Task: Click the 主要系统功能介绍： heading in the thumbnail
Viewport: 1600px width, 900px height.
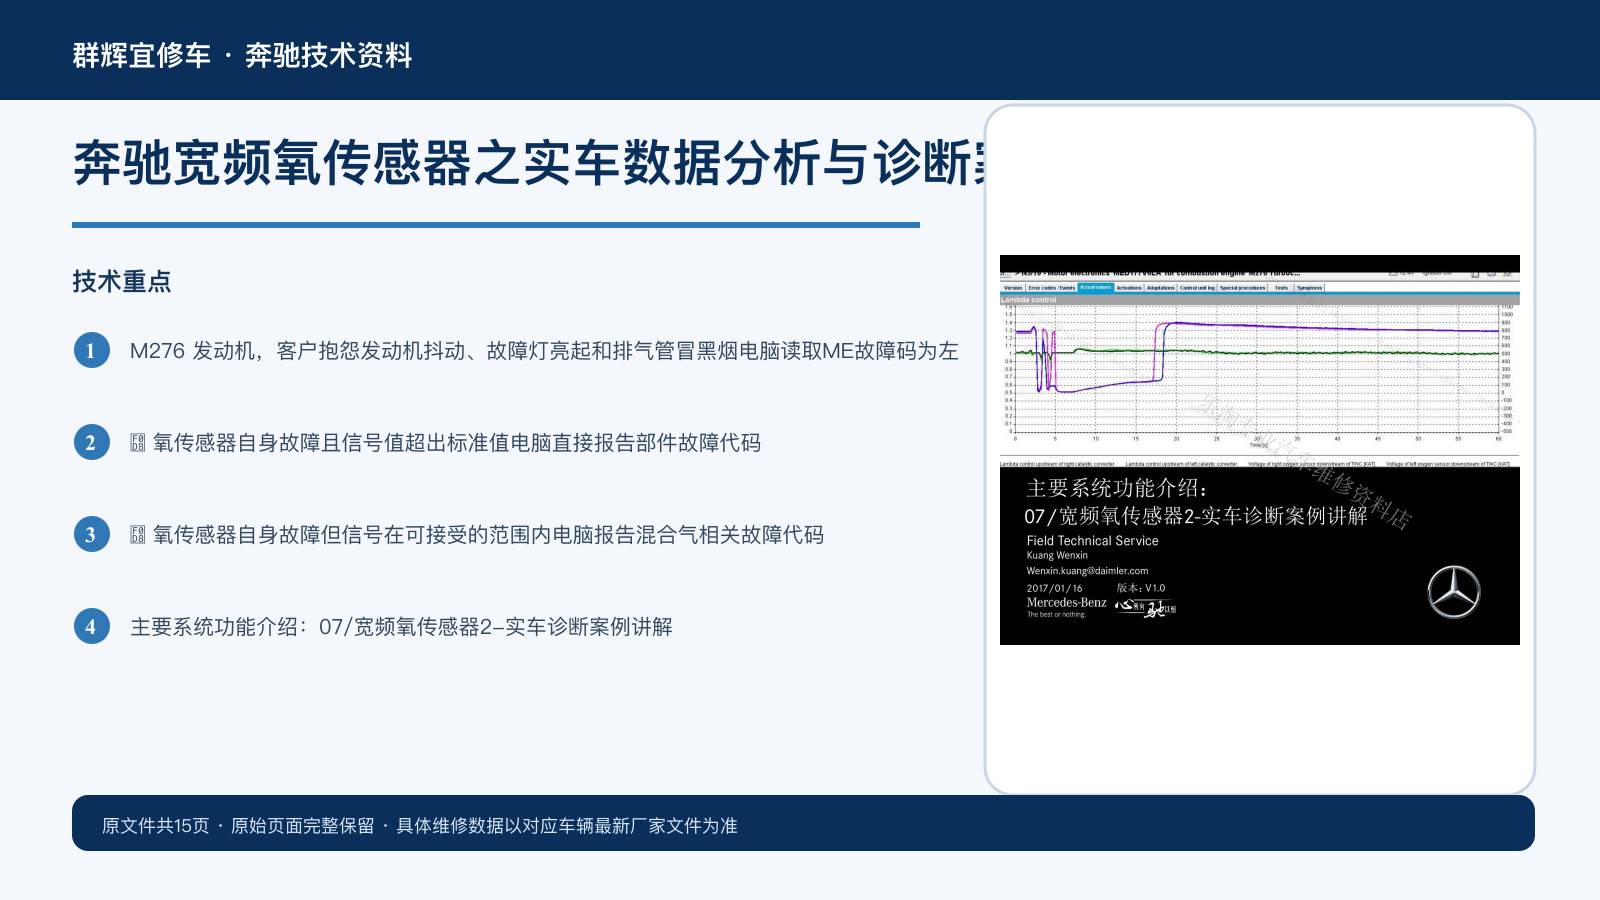Action: click(x=1117, y=488)
